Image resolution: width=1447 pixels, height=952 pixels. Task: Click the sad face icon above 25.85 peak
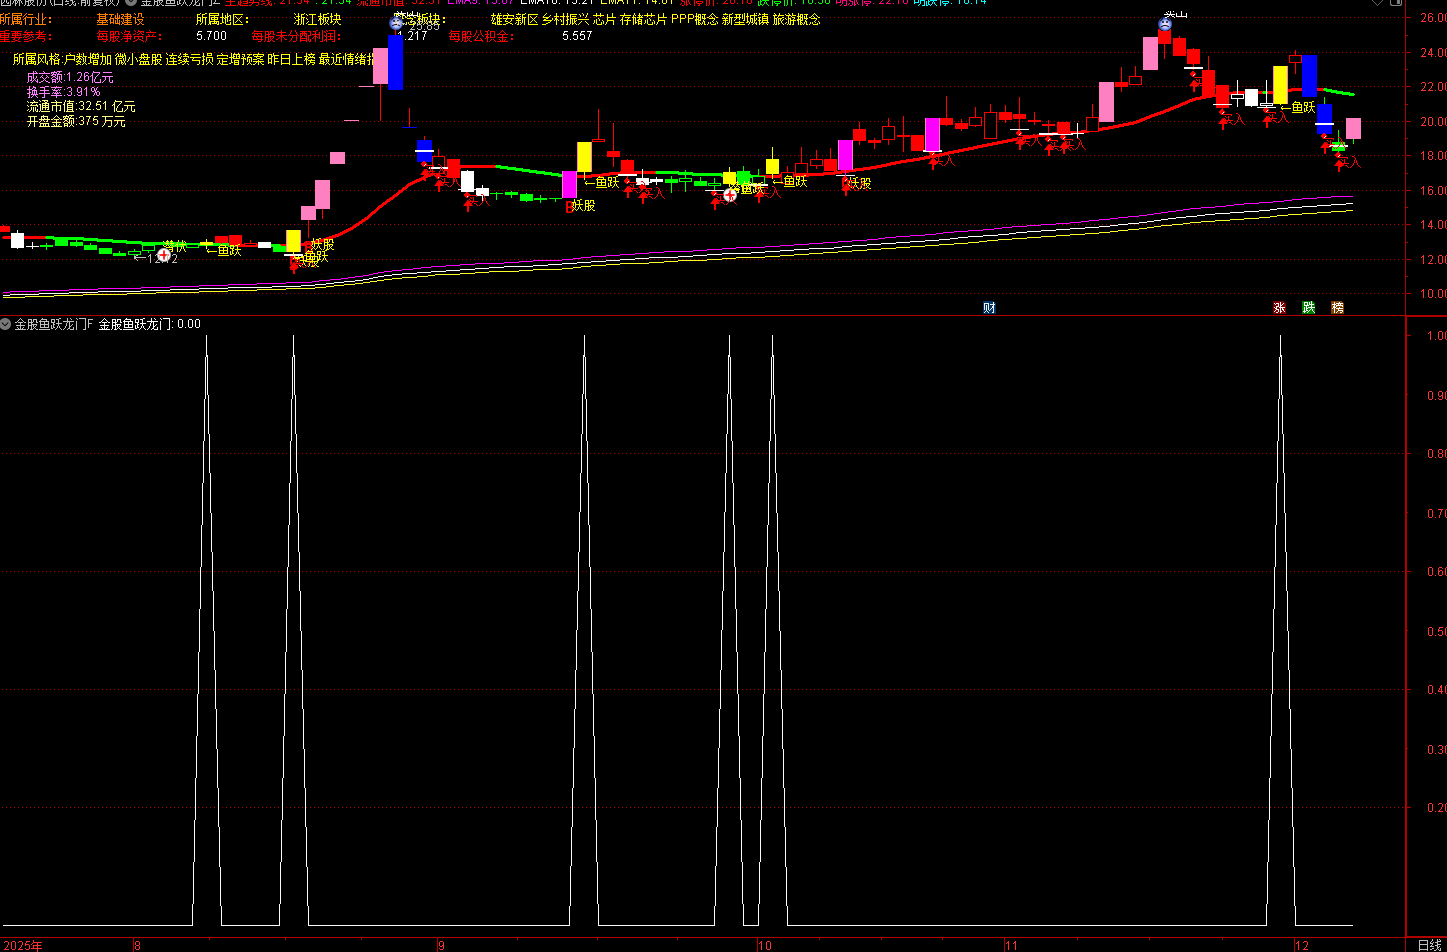pyautogui.click(x=396, y=23)
